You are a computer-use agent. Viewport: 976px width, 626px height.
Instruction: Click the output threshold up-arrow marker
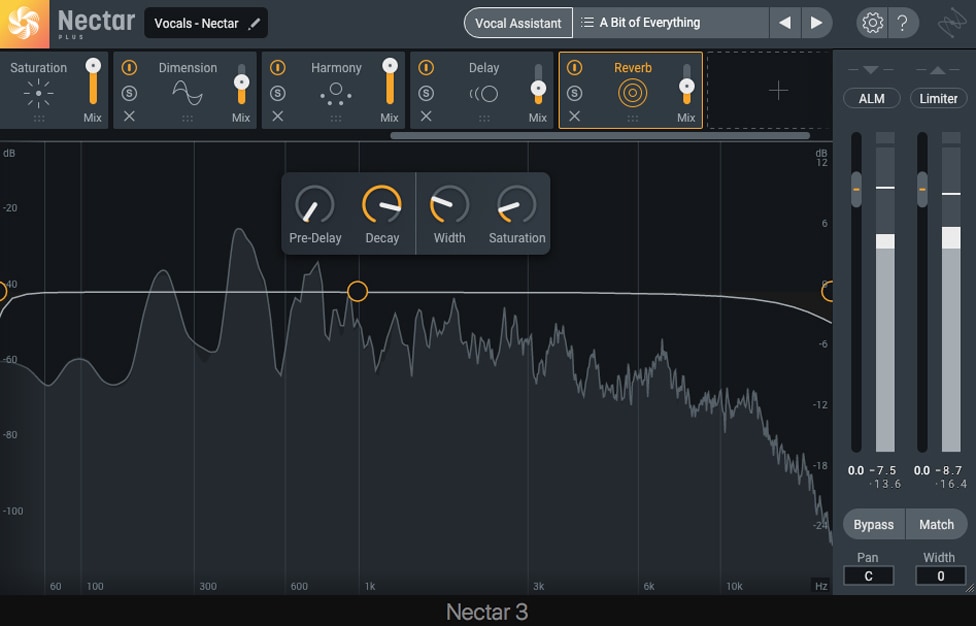pos(937,70)
